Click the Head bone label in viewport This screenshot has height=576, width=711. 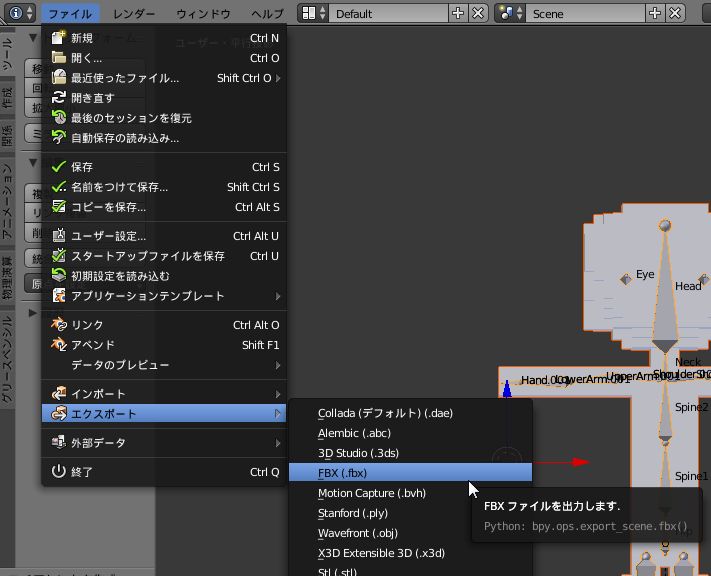[x=688, y=286]
